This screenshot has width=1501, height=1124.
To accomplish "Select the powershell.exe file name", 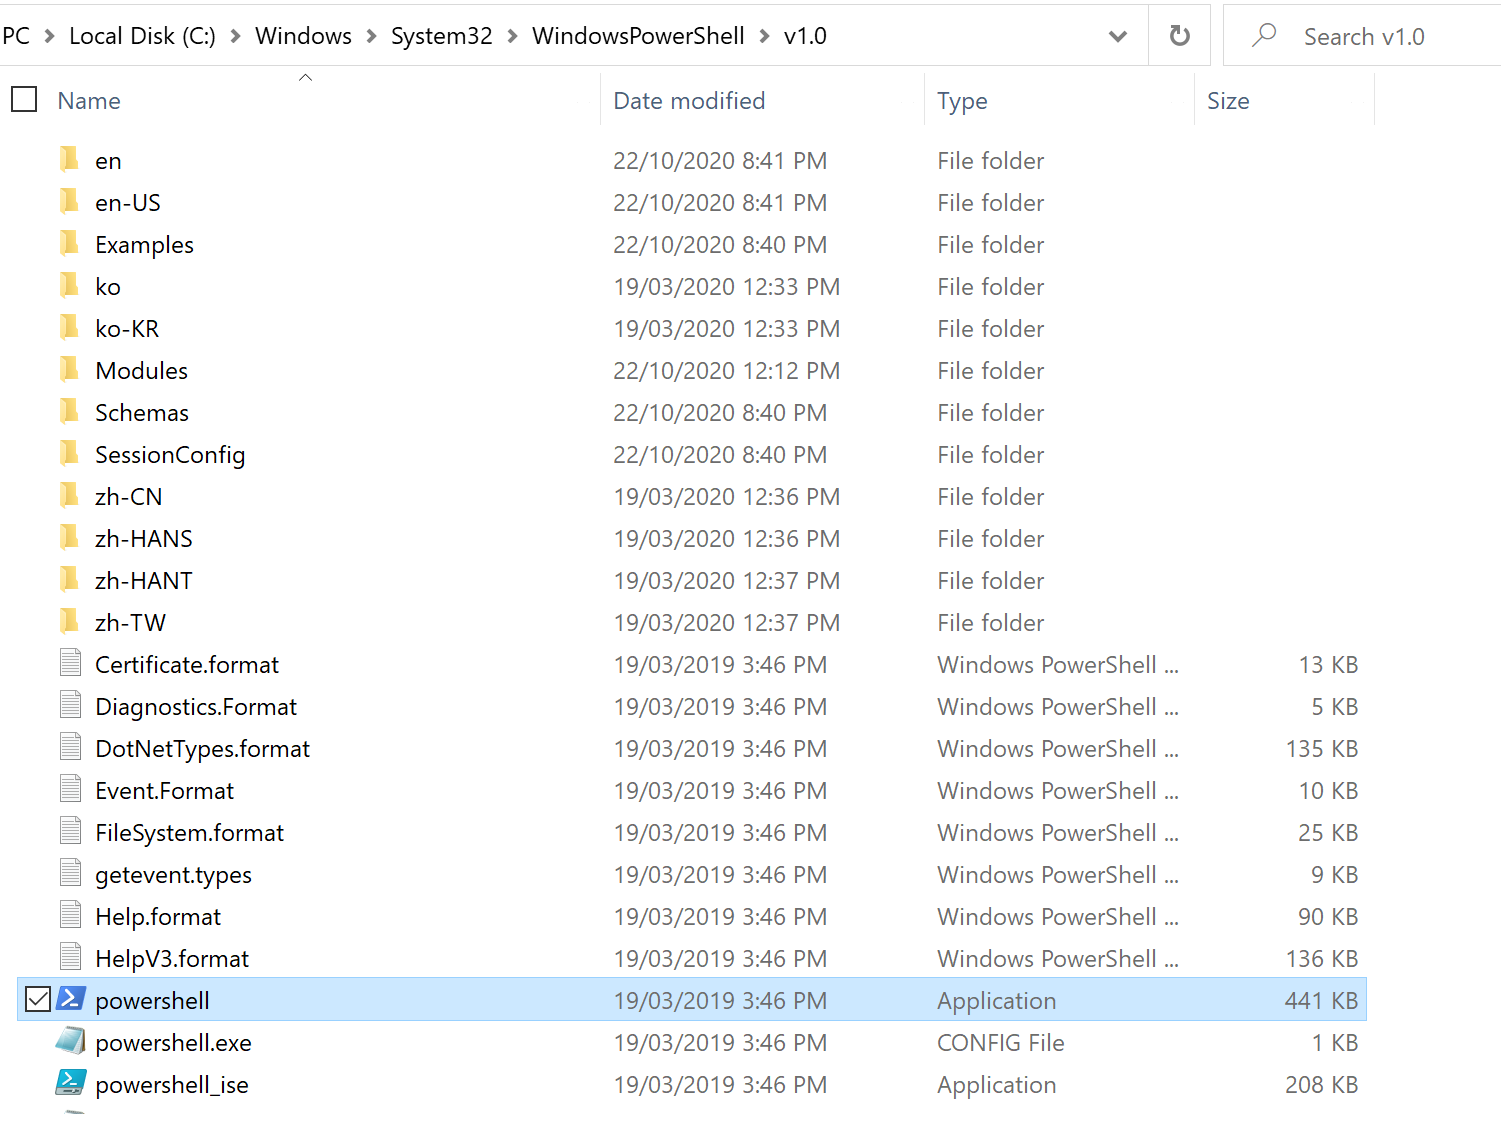I will [173, 1043].
